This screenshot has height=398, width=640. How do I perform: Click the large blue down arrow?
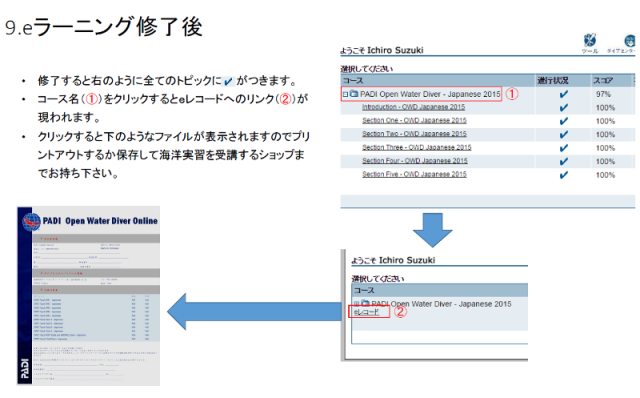coord(433,230)
